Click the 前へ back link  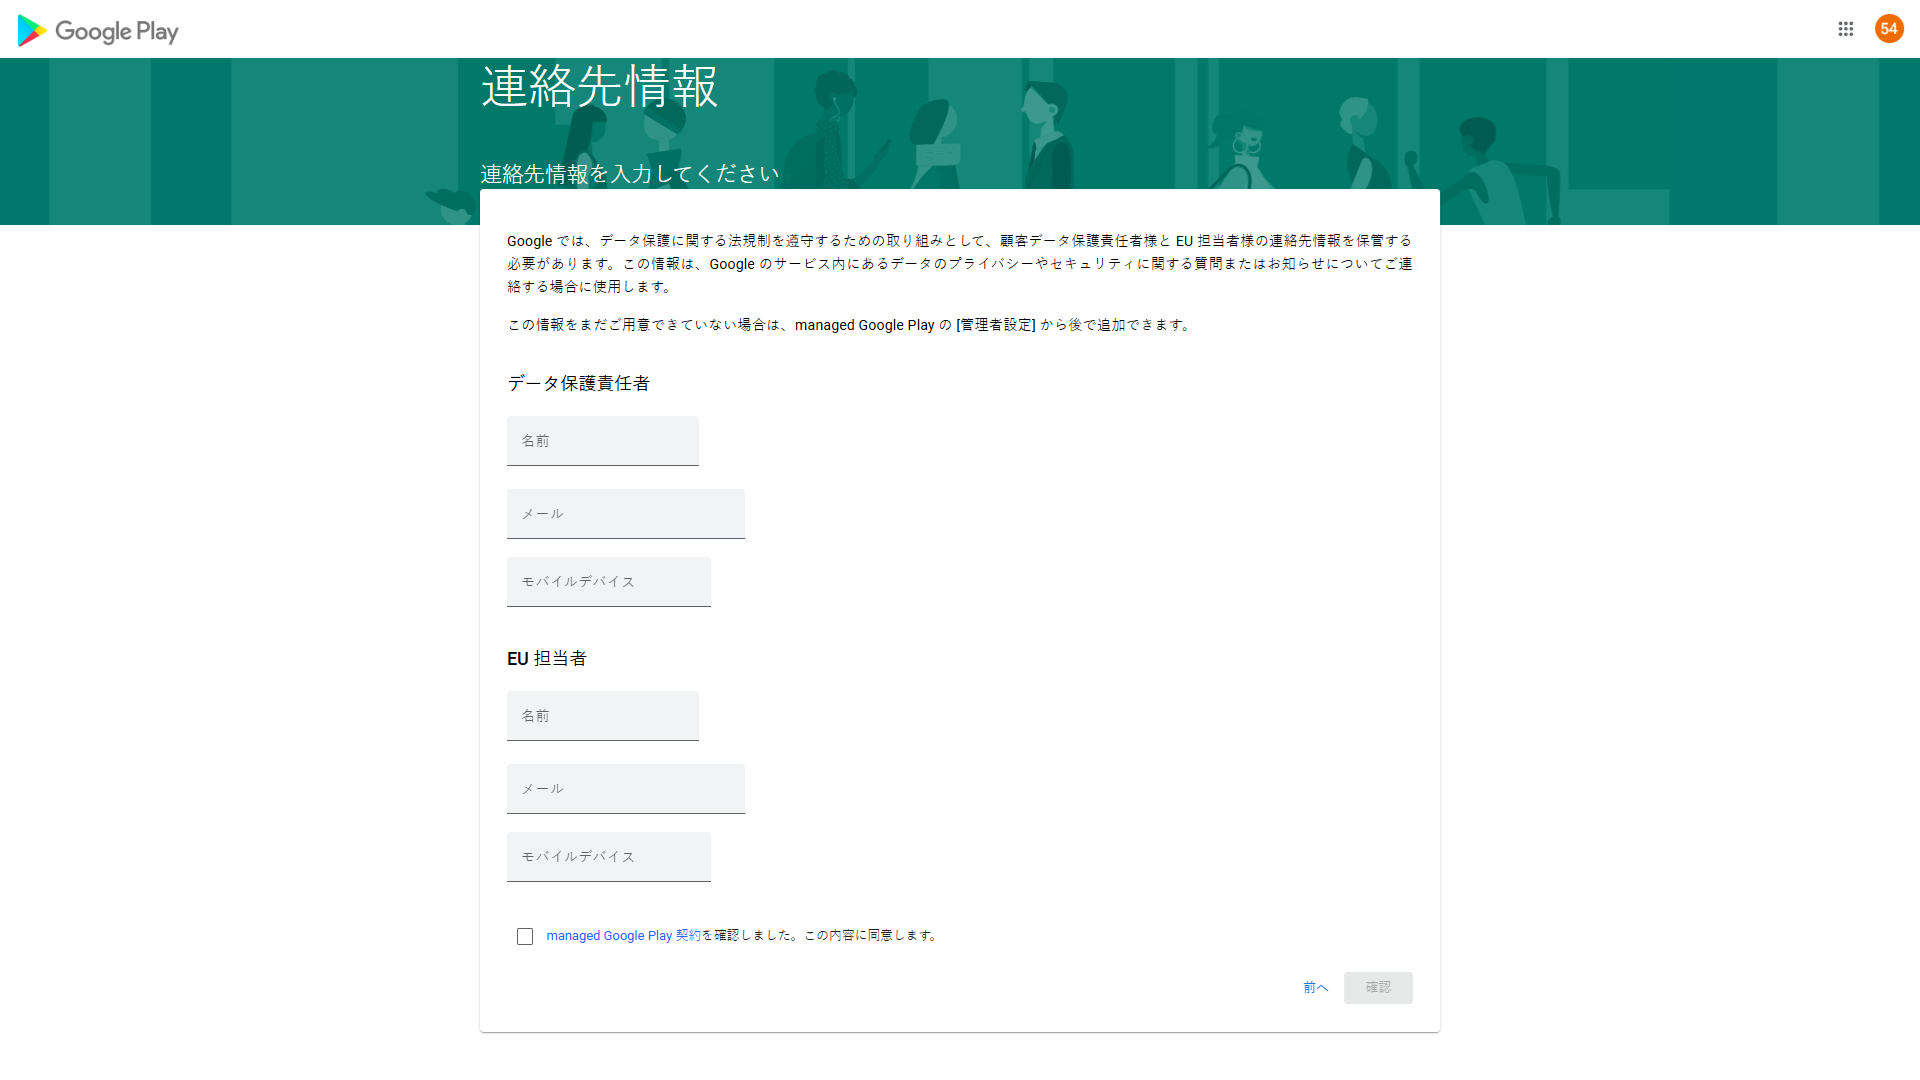click(x=1315, y=988)
